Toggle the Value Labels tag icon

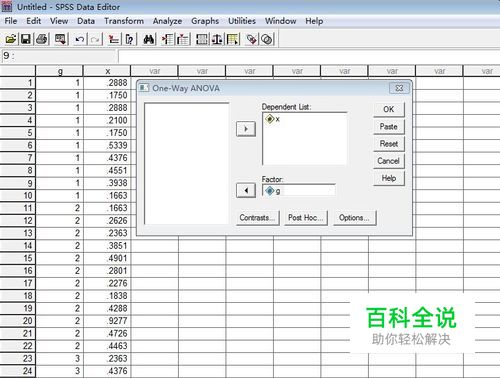251,39
